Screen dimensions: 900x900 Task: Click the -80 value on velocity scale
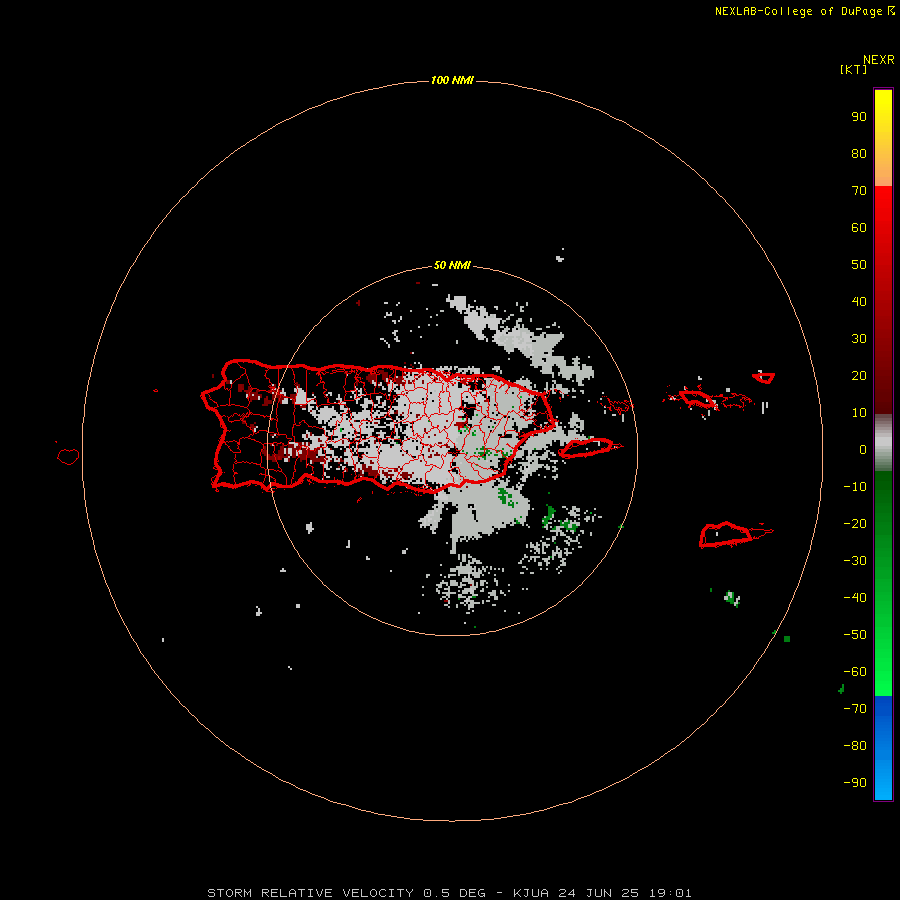[855, 746]
